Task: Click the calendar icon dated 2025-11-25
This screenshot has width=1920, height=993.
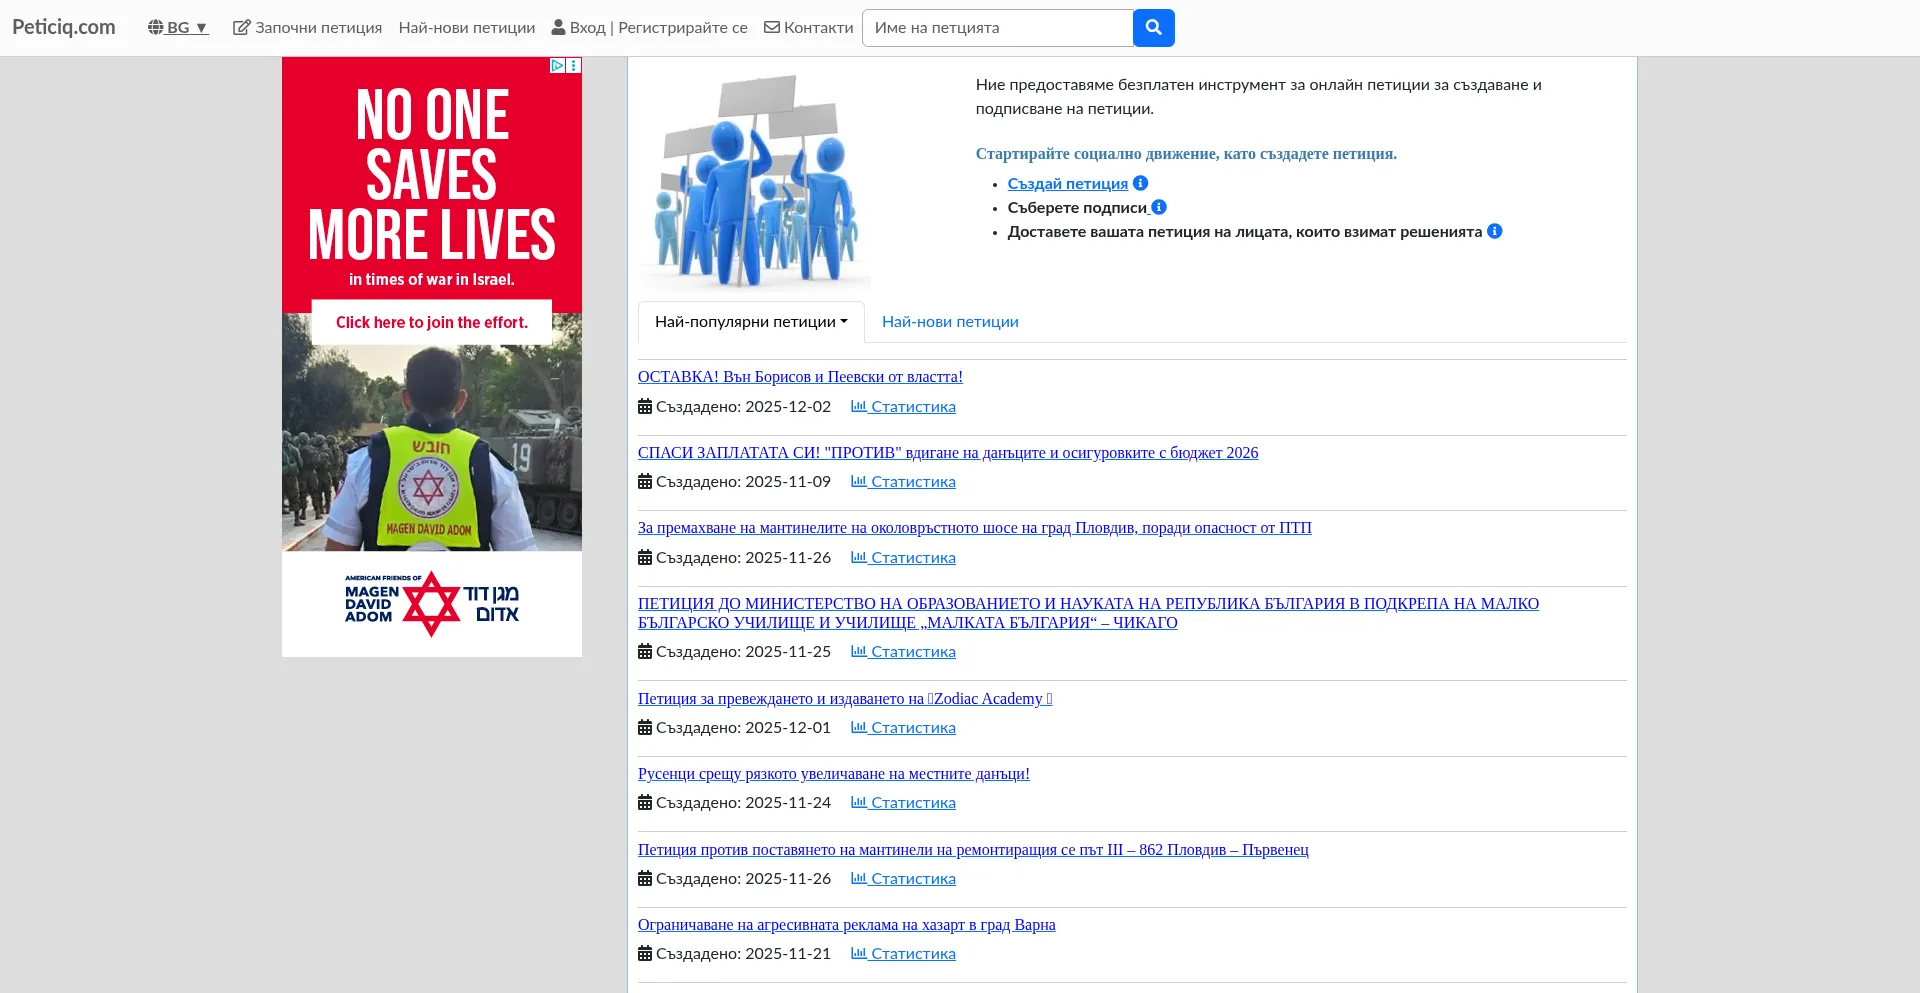Action: 645,652
